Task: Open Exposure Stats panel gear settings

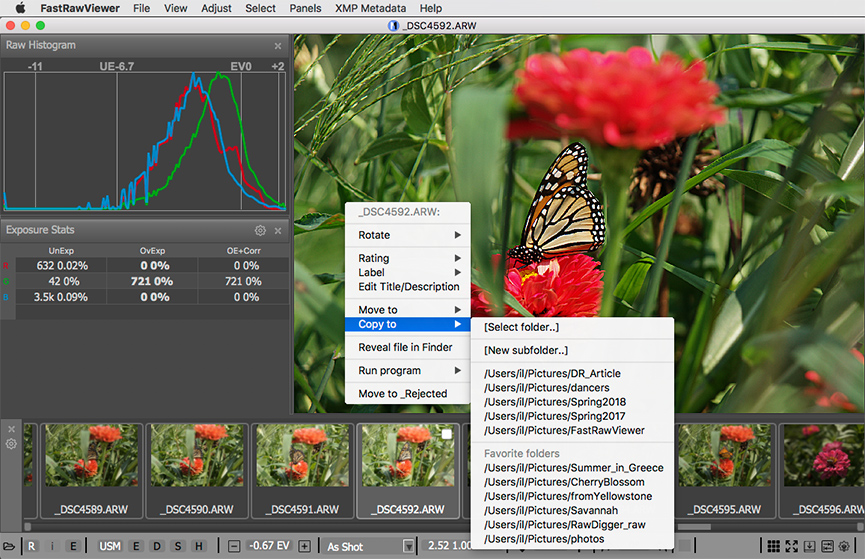Action: [x=260, y=230]
